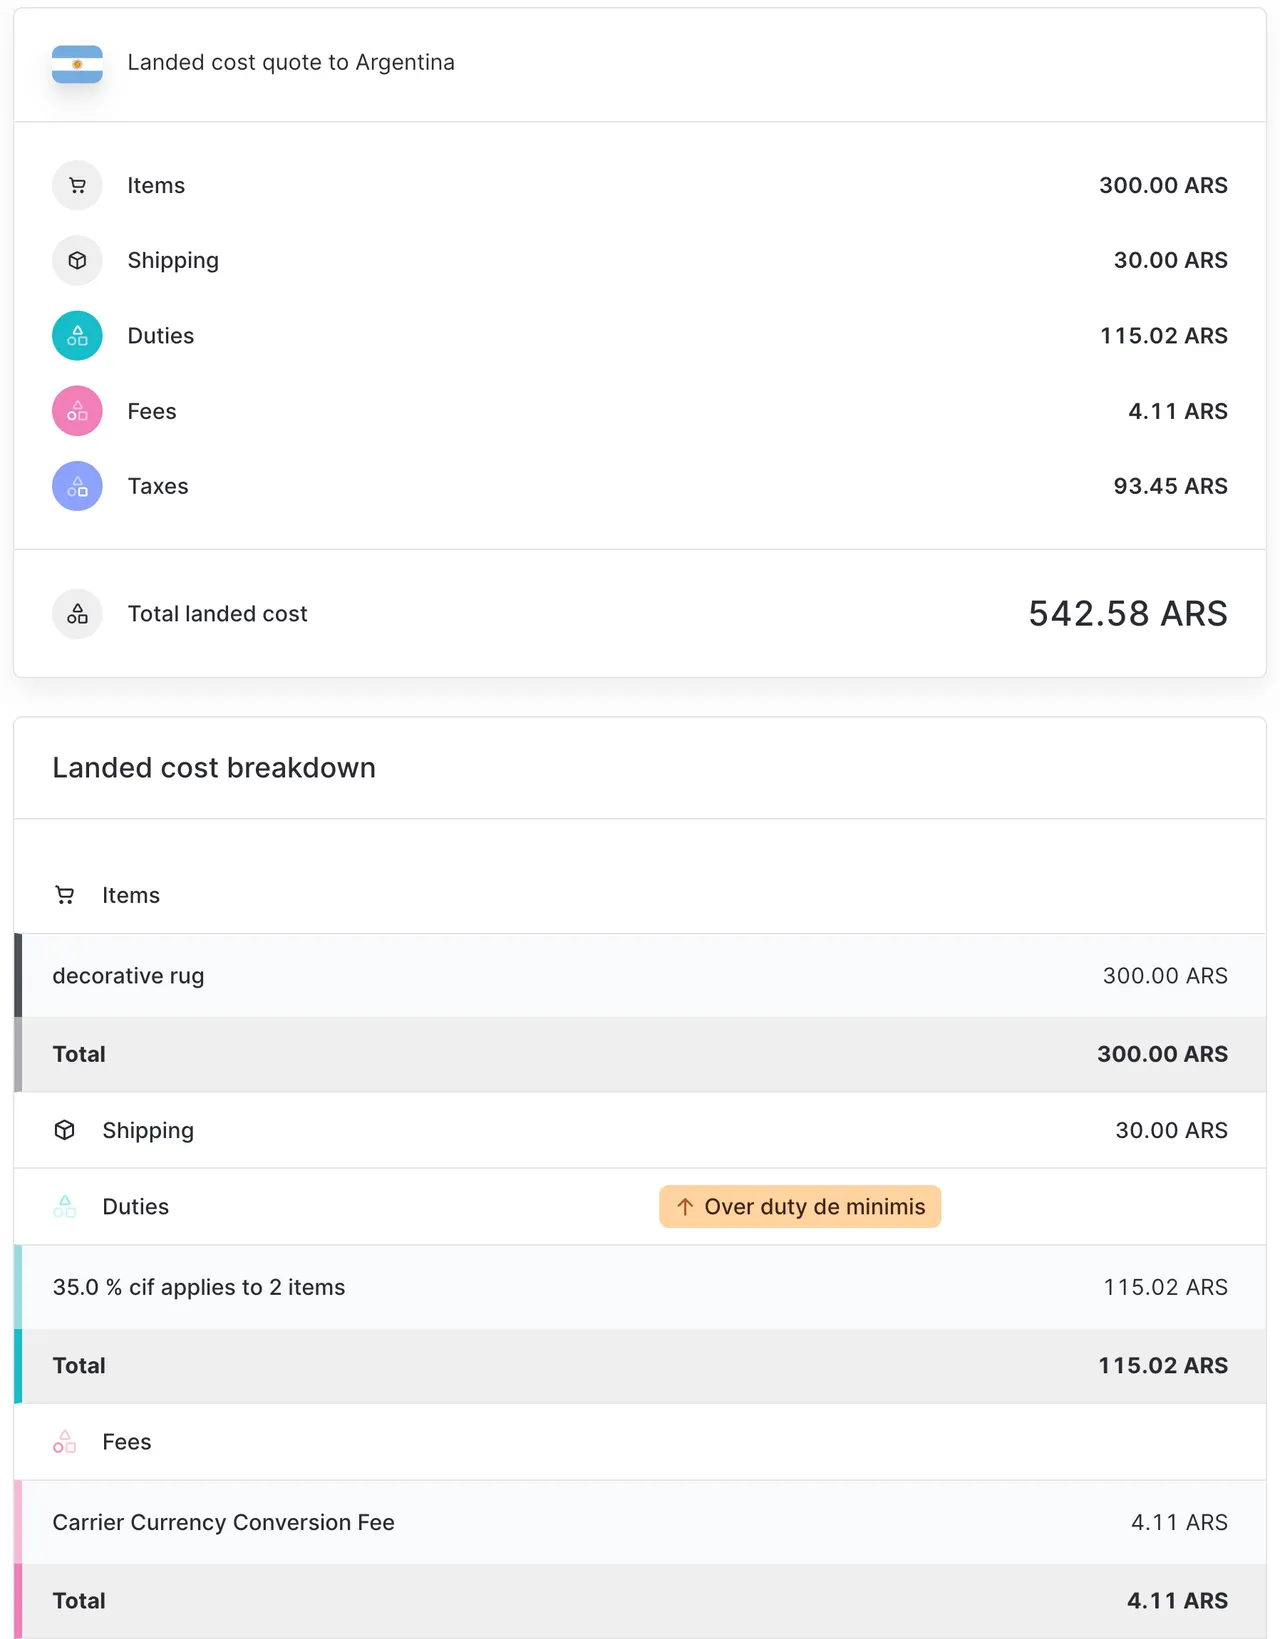1280x1639 pixels.
Task: Click the Argentina flag icon
Action: tap(77, 64)
